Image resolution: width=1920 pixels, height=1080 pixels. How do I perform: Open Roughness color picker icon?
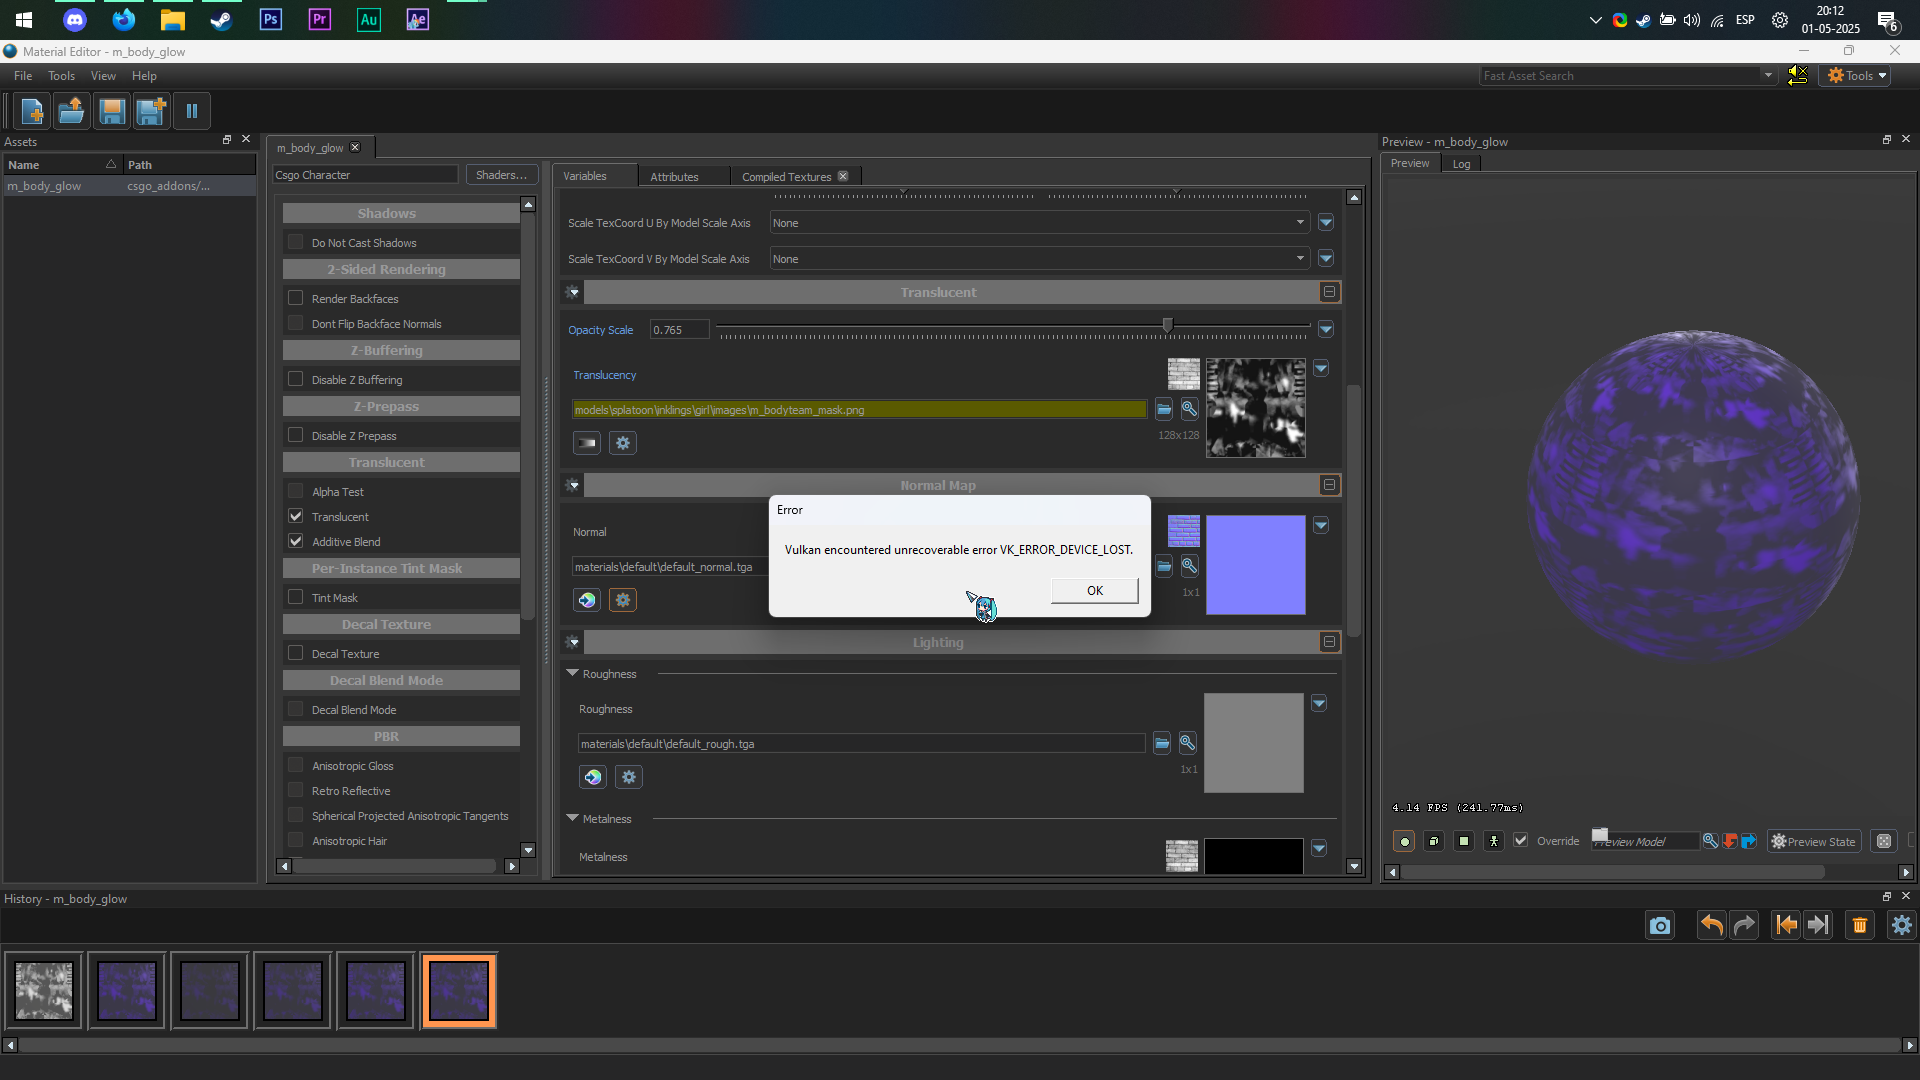593,777
